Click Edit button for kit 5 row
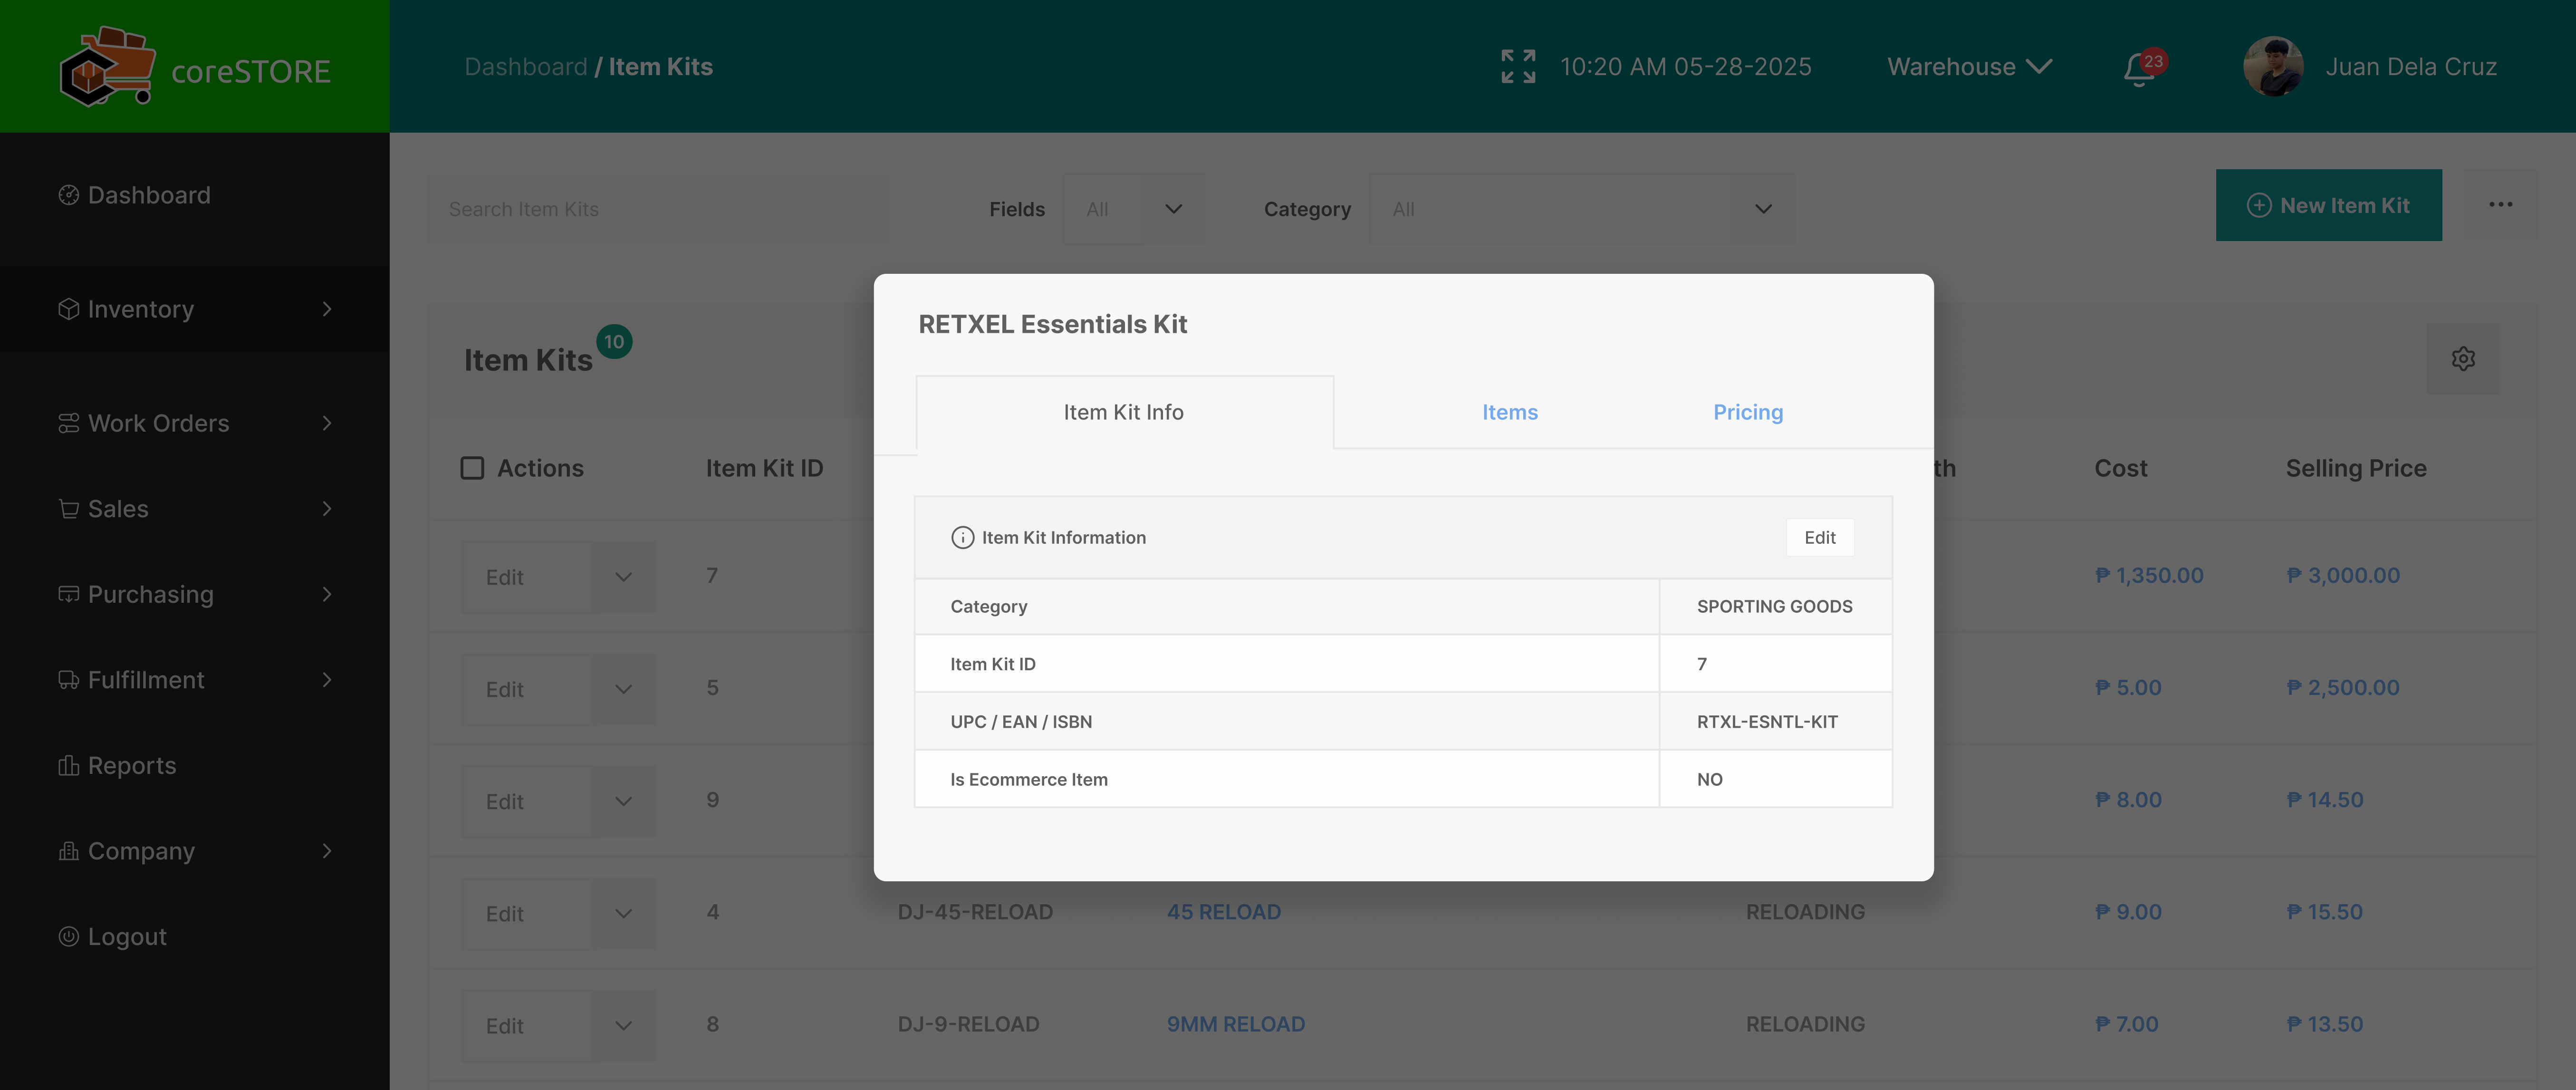This screenshot has width=2576, height=1090. pos(527,689)
